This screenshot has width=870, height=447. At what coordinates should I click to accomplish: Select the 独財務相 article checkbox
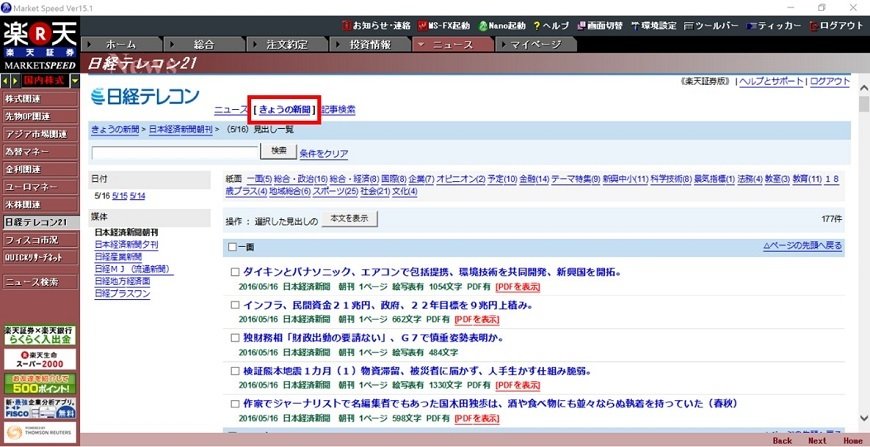pyautogui.click(x=236, y=336)
